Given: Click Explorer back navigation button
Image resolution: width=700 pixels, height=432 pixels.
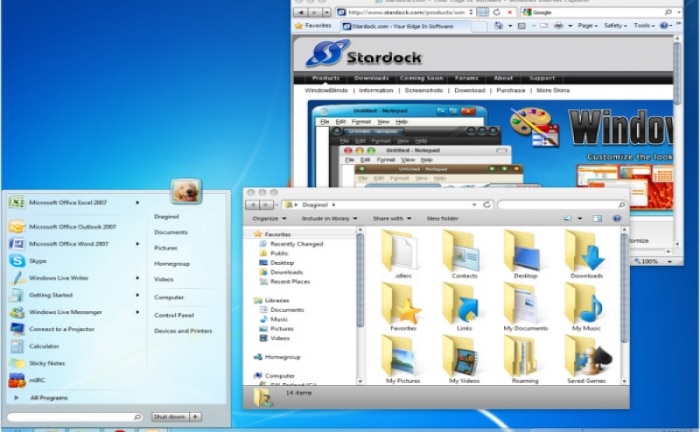Looking at the screenshot, I should coord(252,205).
